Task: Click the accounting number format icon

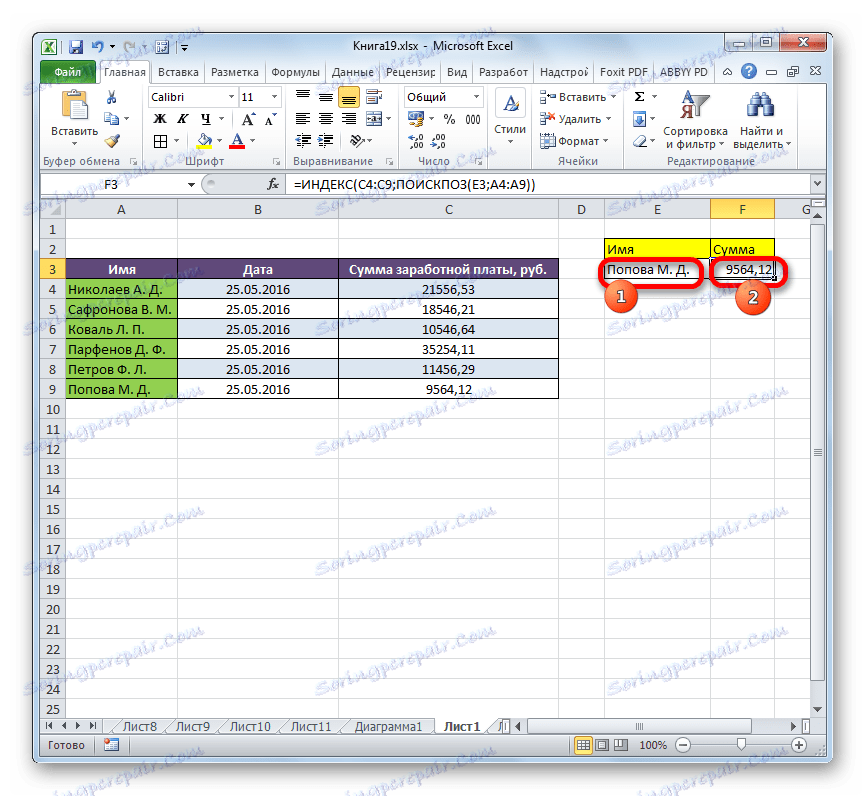Action: (x=415, y=119)
